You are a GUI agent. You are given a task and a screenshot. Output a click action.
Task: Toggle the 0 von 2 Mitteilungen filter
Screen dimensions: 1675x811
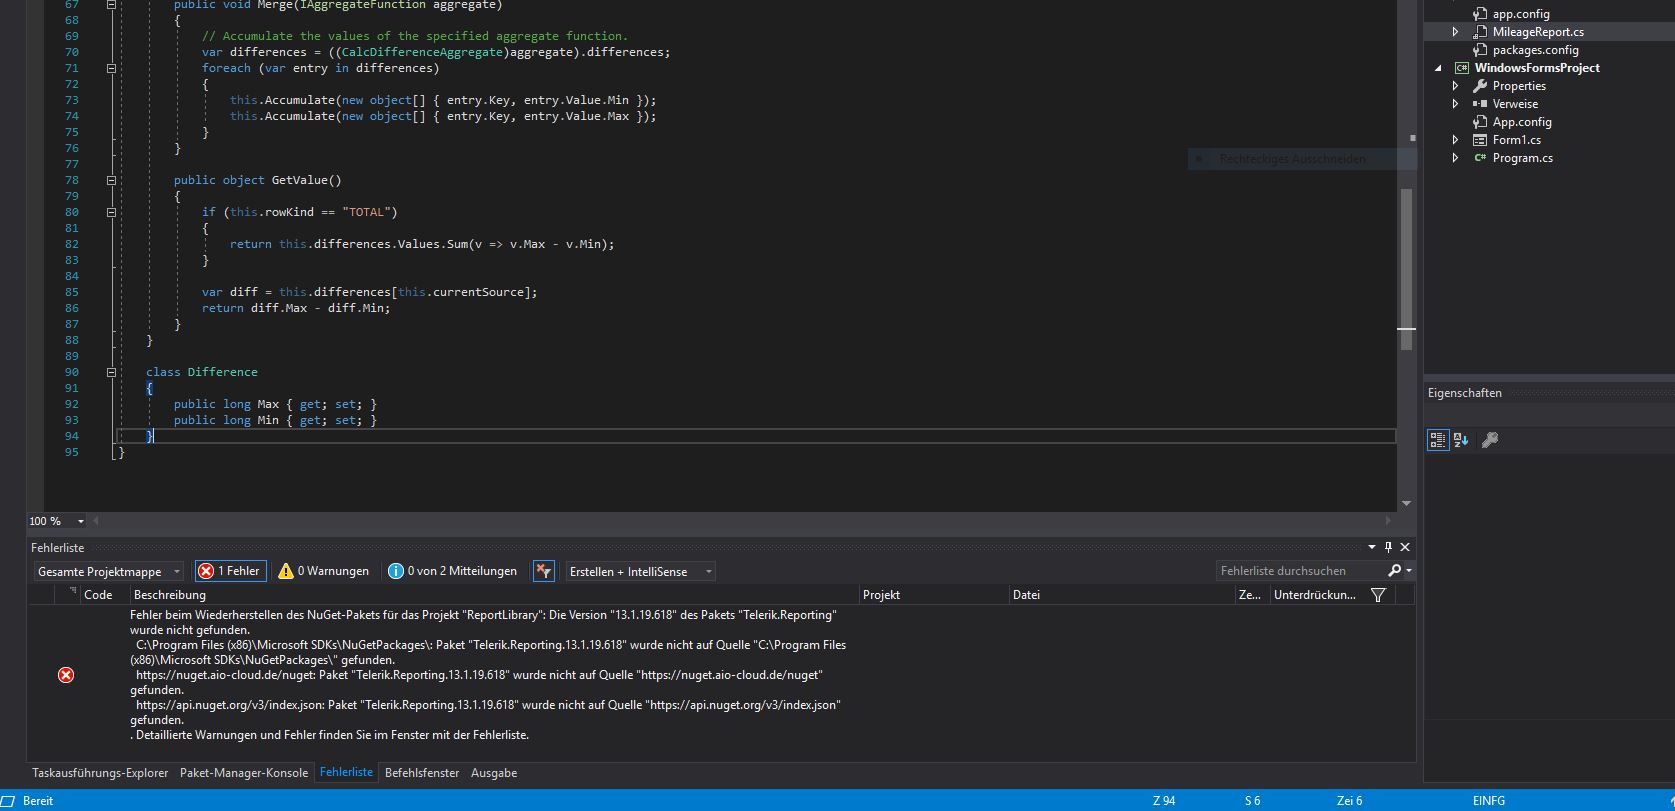[453, 571]
